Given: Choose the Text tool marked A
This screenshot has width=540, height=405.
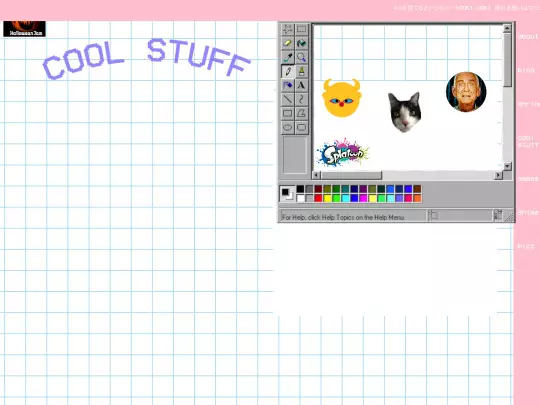Looking at the screenshot, I should click(301, 85).
